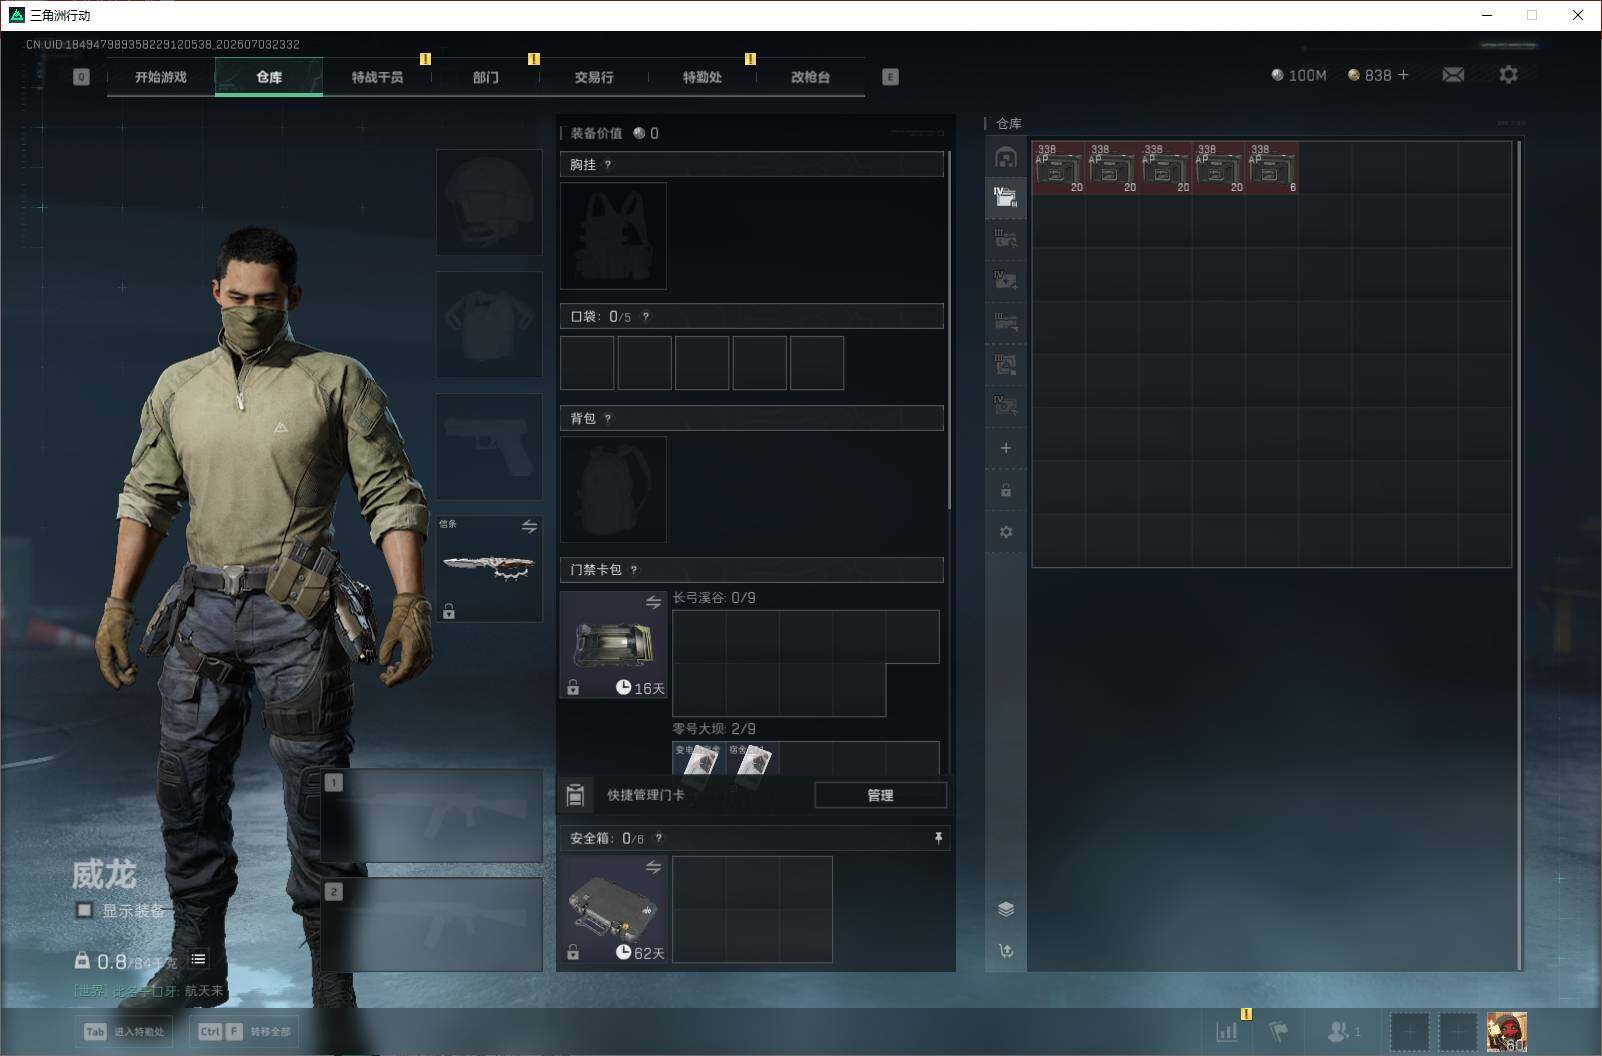Select the second III storage container

[1006, 239]
